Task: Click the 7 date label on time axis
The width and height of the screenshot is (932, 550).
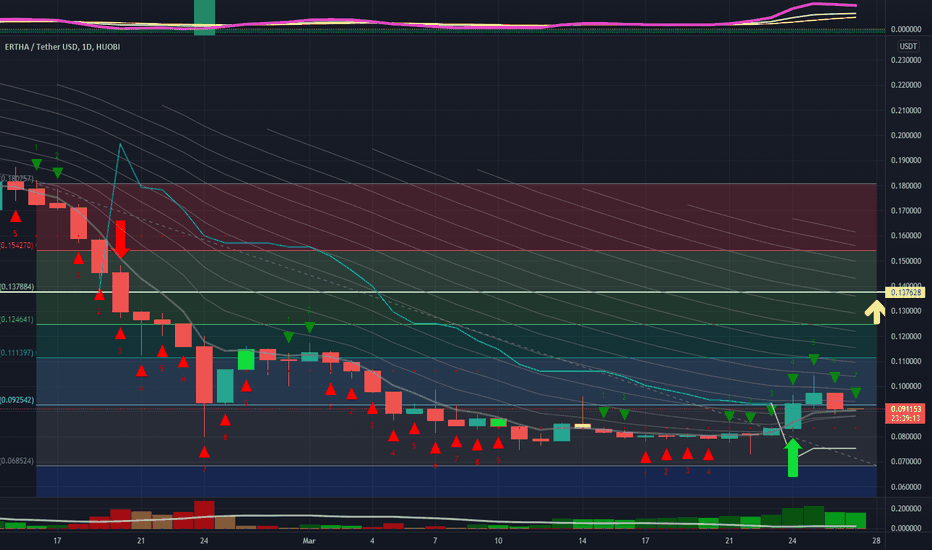Action: click(435, 540)
